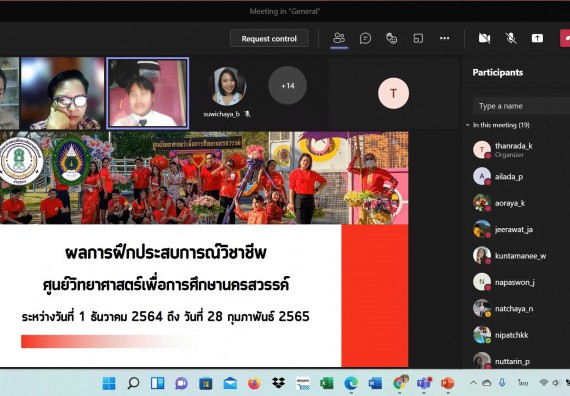Open the Teams Chat taskbar icon
Screen dimensions: 570x396
[181, 383]
